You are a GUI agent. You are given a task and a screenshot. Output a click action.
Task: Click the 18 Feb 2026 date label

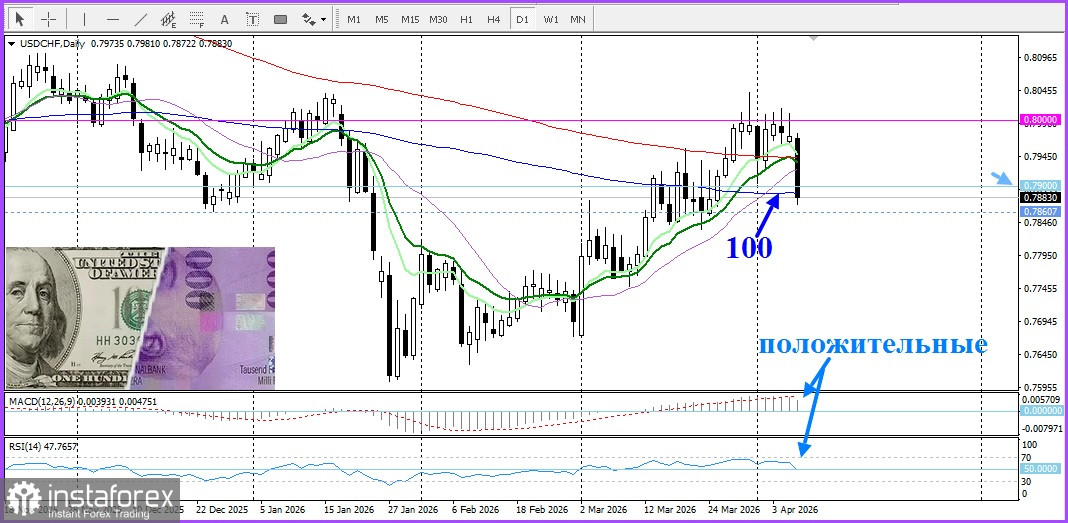tap(541, 509)
